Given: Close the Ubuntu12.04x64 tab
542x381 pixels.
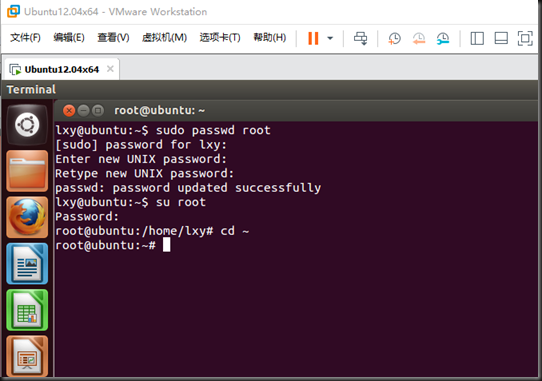Looking at the screenshot, I should (x=110, y=69).
